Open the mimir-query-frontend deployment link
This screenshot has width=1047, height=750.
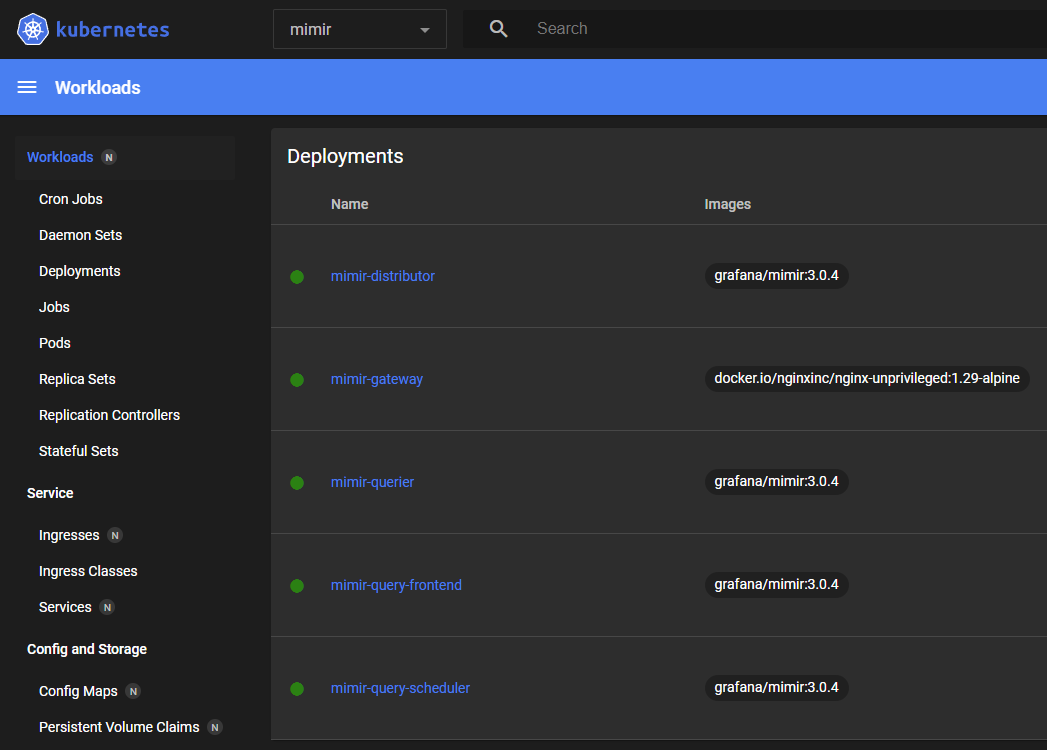tap(396, 585)
